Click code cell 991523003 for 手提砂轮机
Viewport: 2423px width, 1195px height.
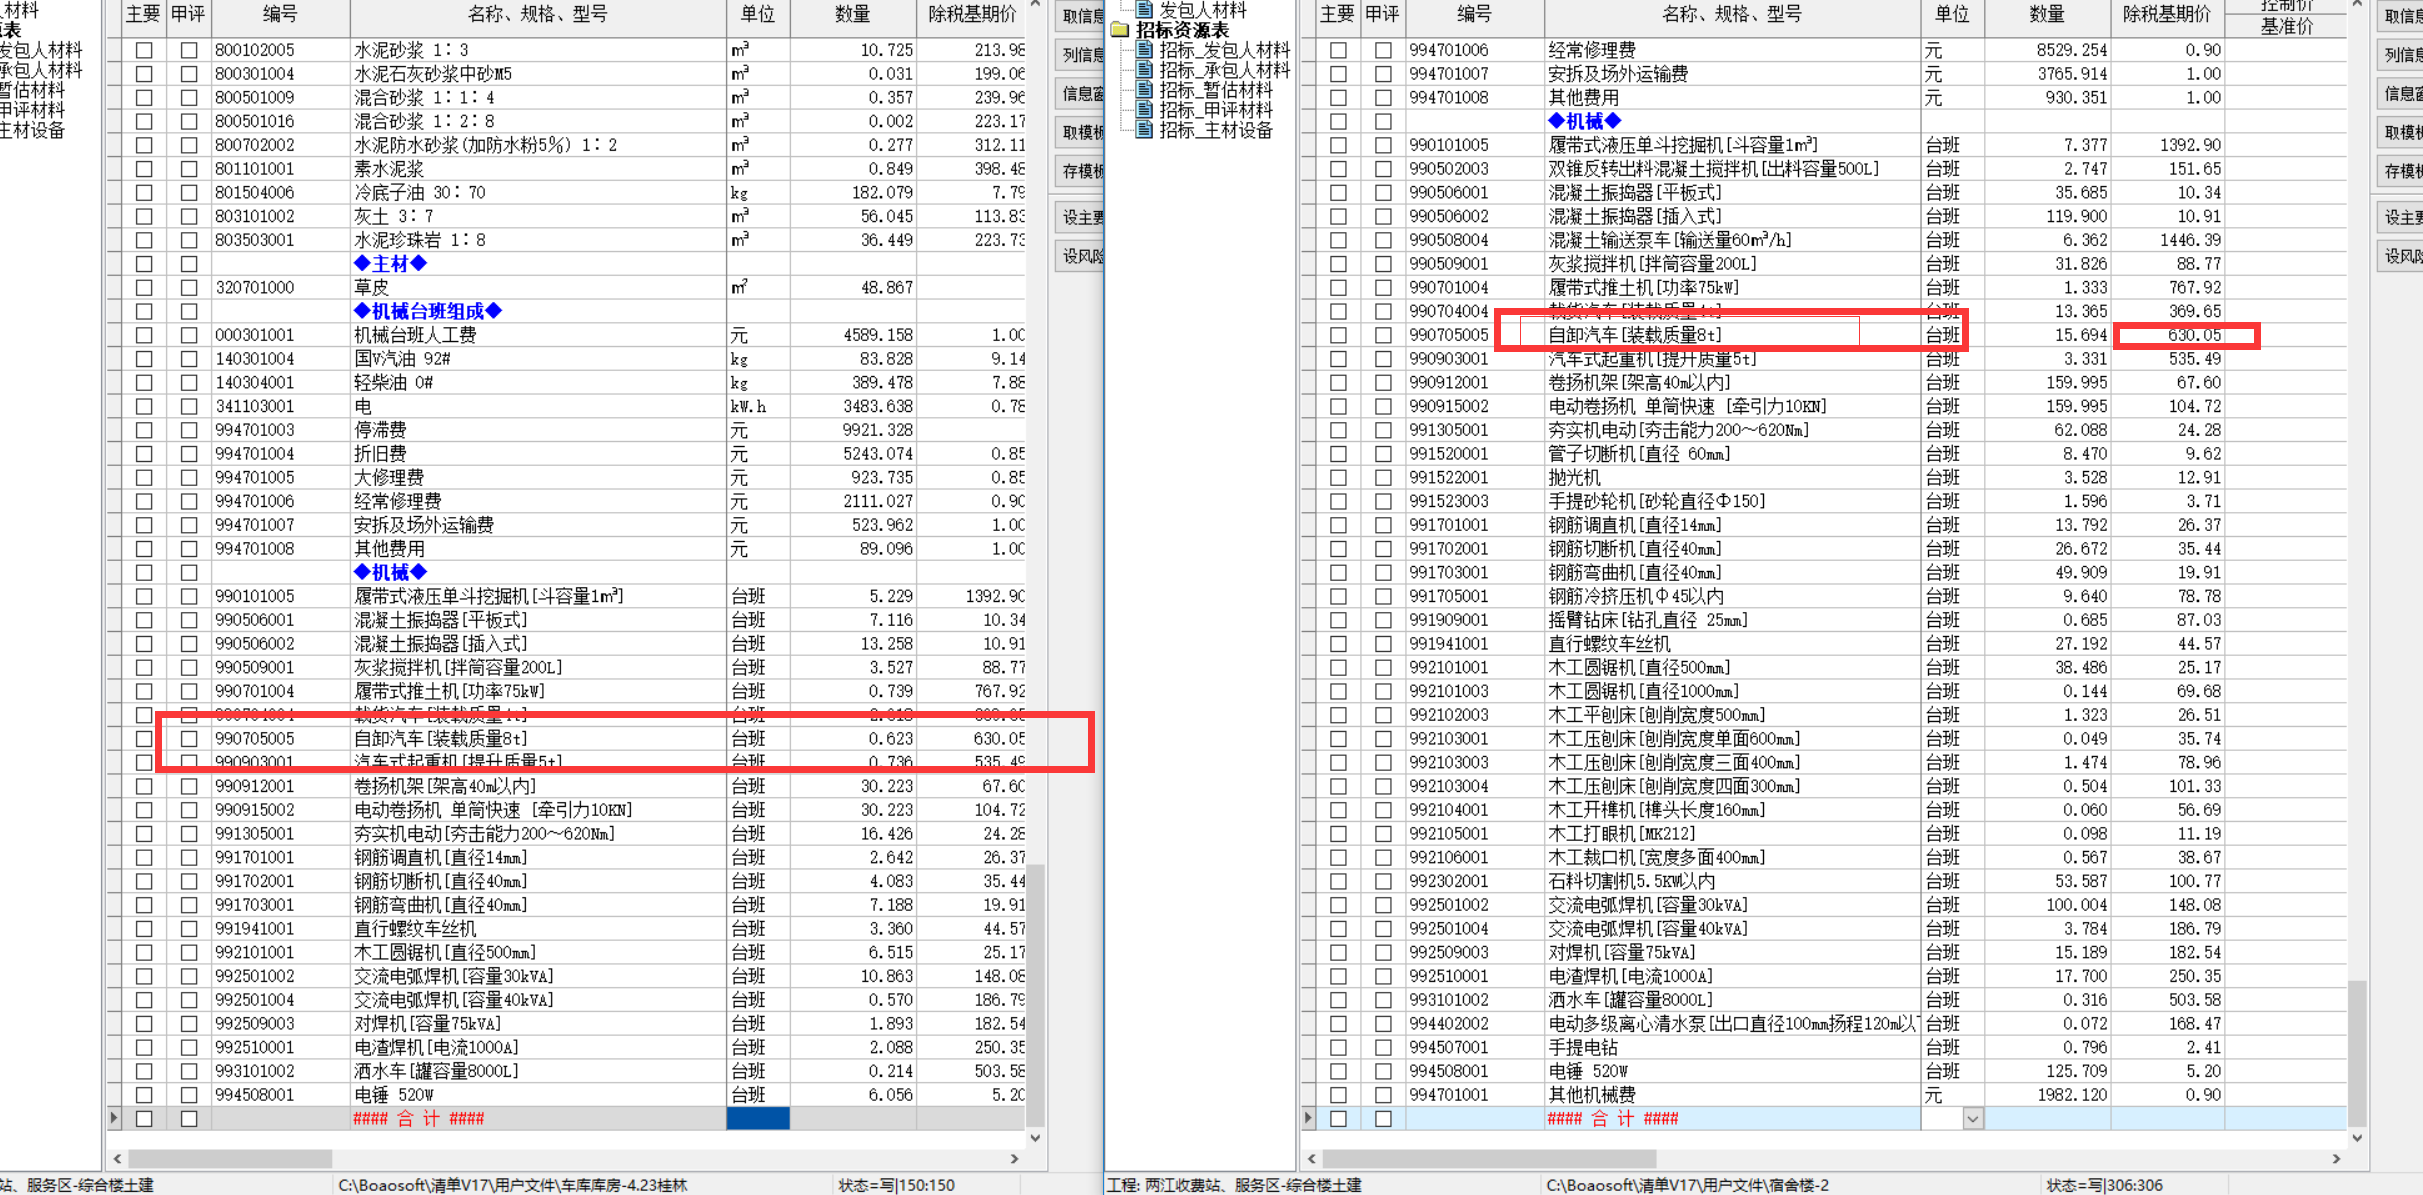coord(1474,502)
